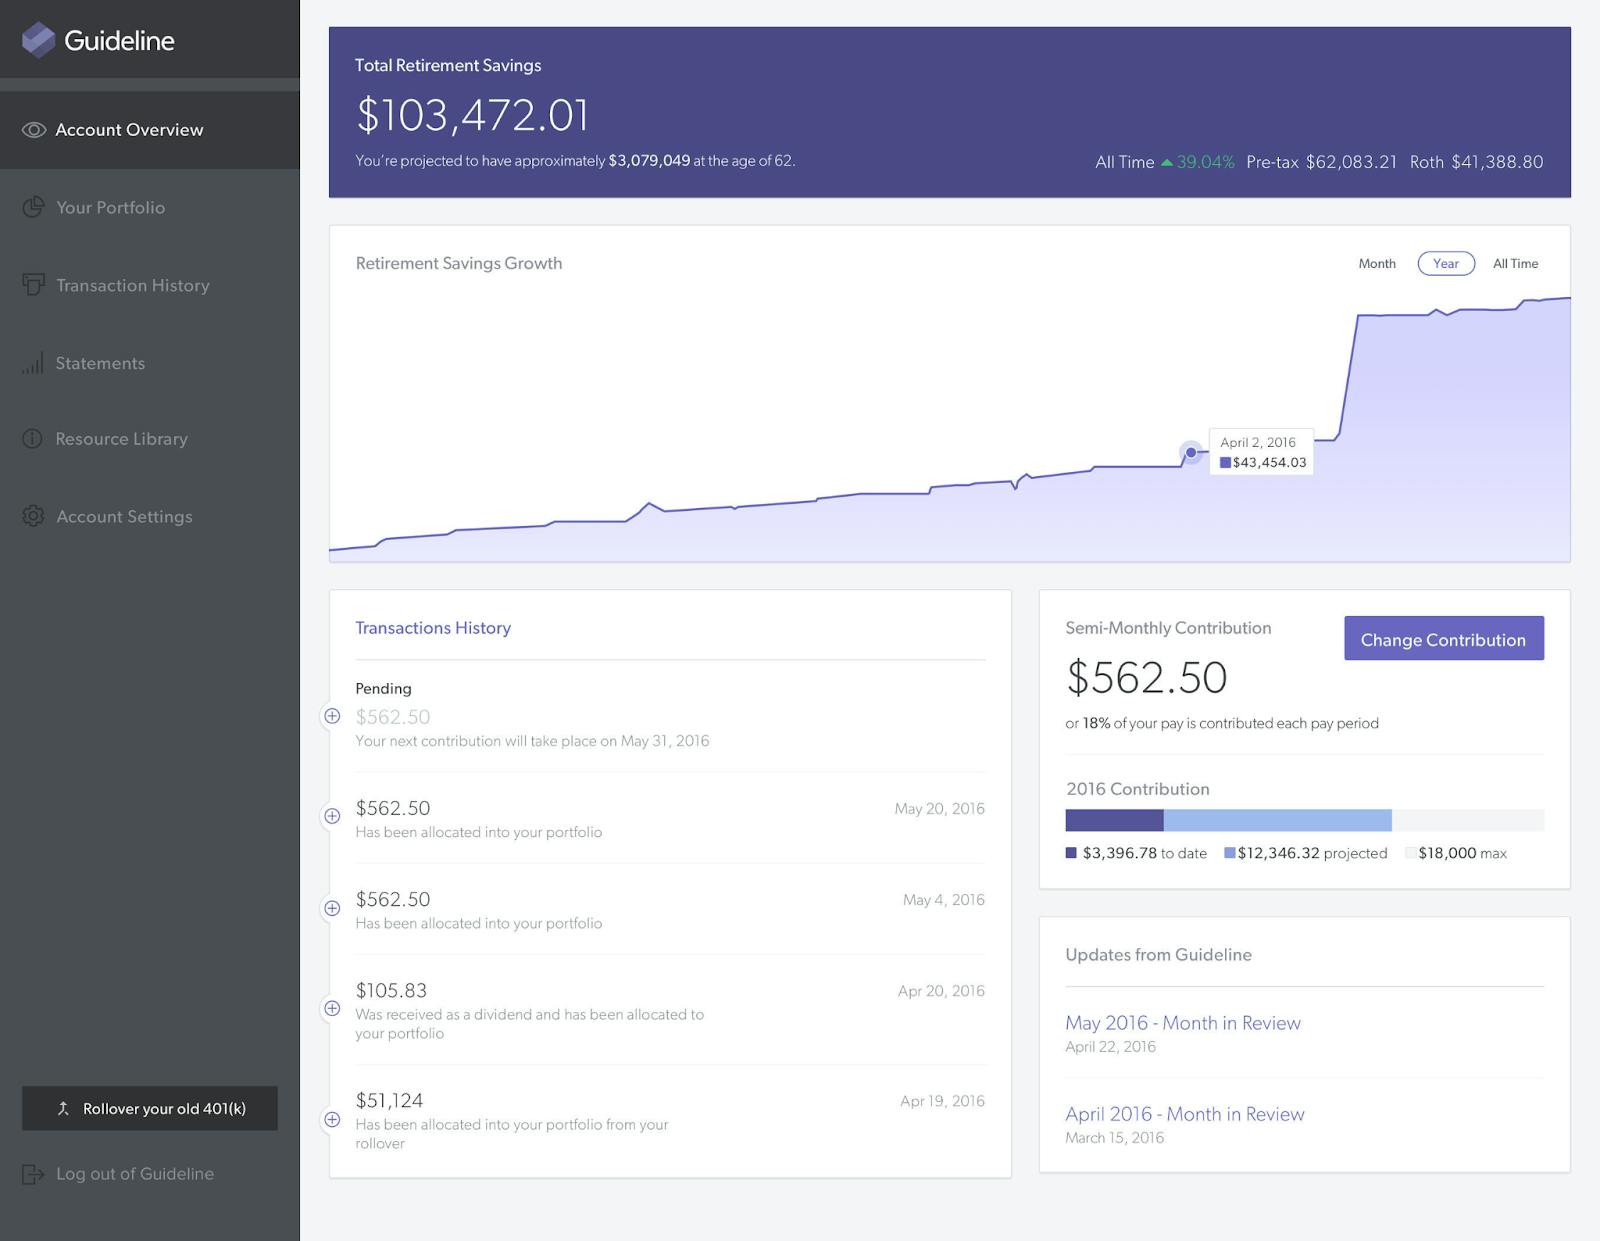Open May 2016 - Month in Review
The width and height of the screenshot is (1600, 1241).
coord(1182,1023)
